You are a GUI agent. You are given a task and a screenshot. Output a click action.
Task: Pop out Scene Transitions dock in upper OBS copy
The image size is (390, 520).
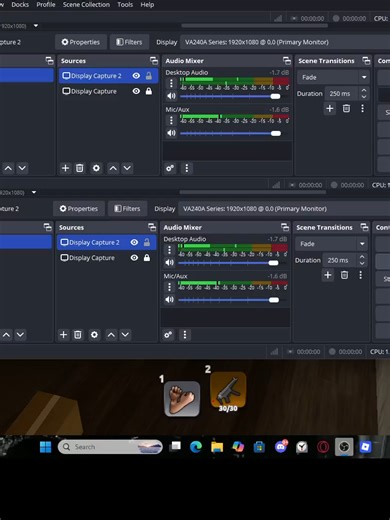point(366,61)
